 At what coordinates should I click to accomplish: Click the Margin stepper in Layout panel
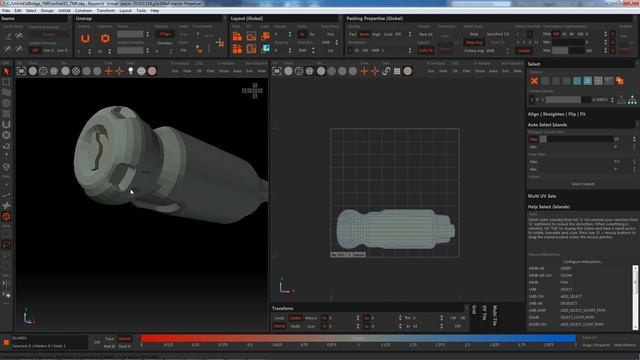(290, 34)
